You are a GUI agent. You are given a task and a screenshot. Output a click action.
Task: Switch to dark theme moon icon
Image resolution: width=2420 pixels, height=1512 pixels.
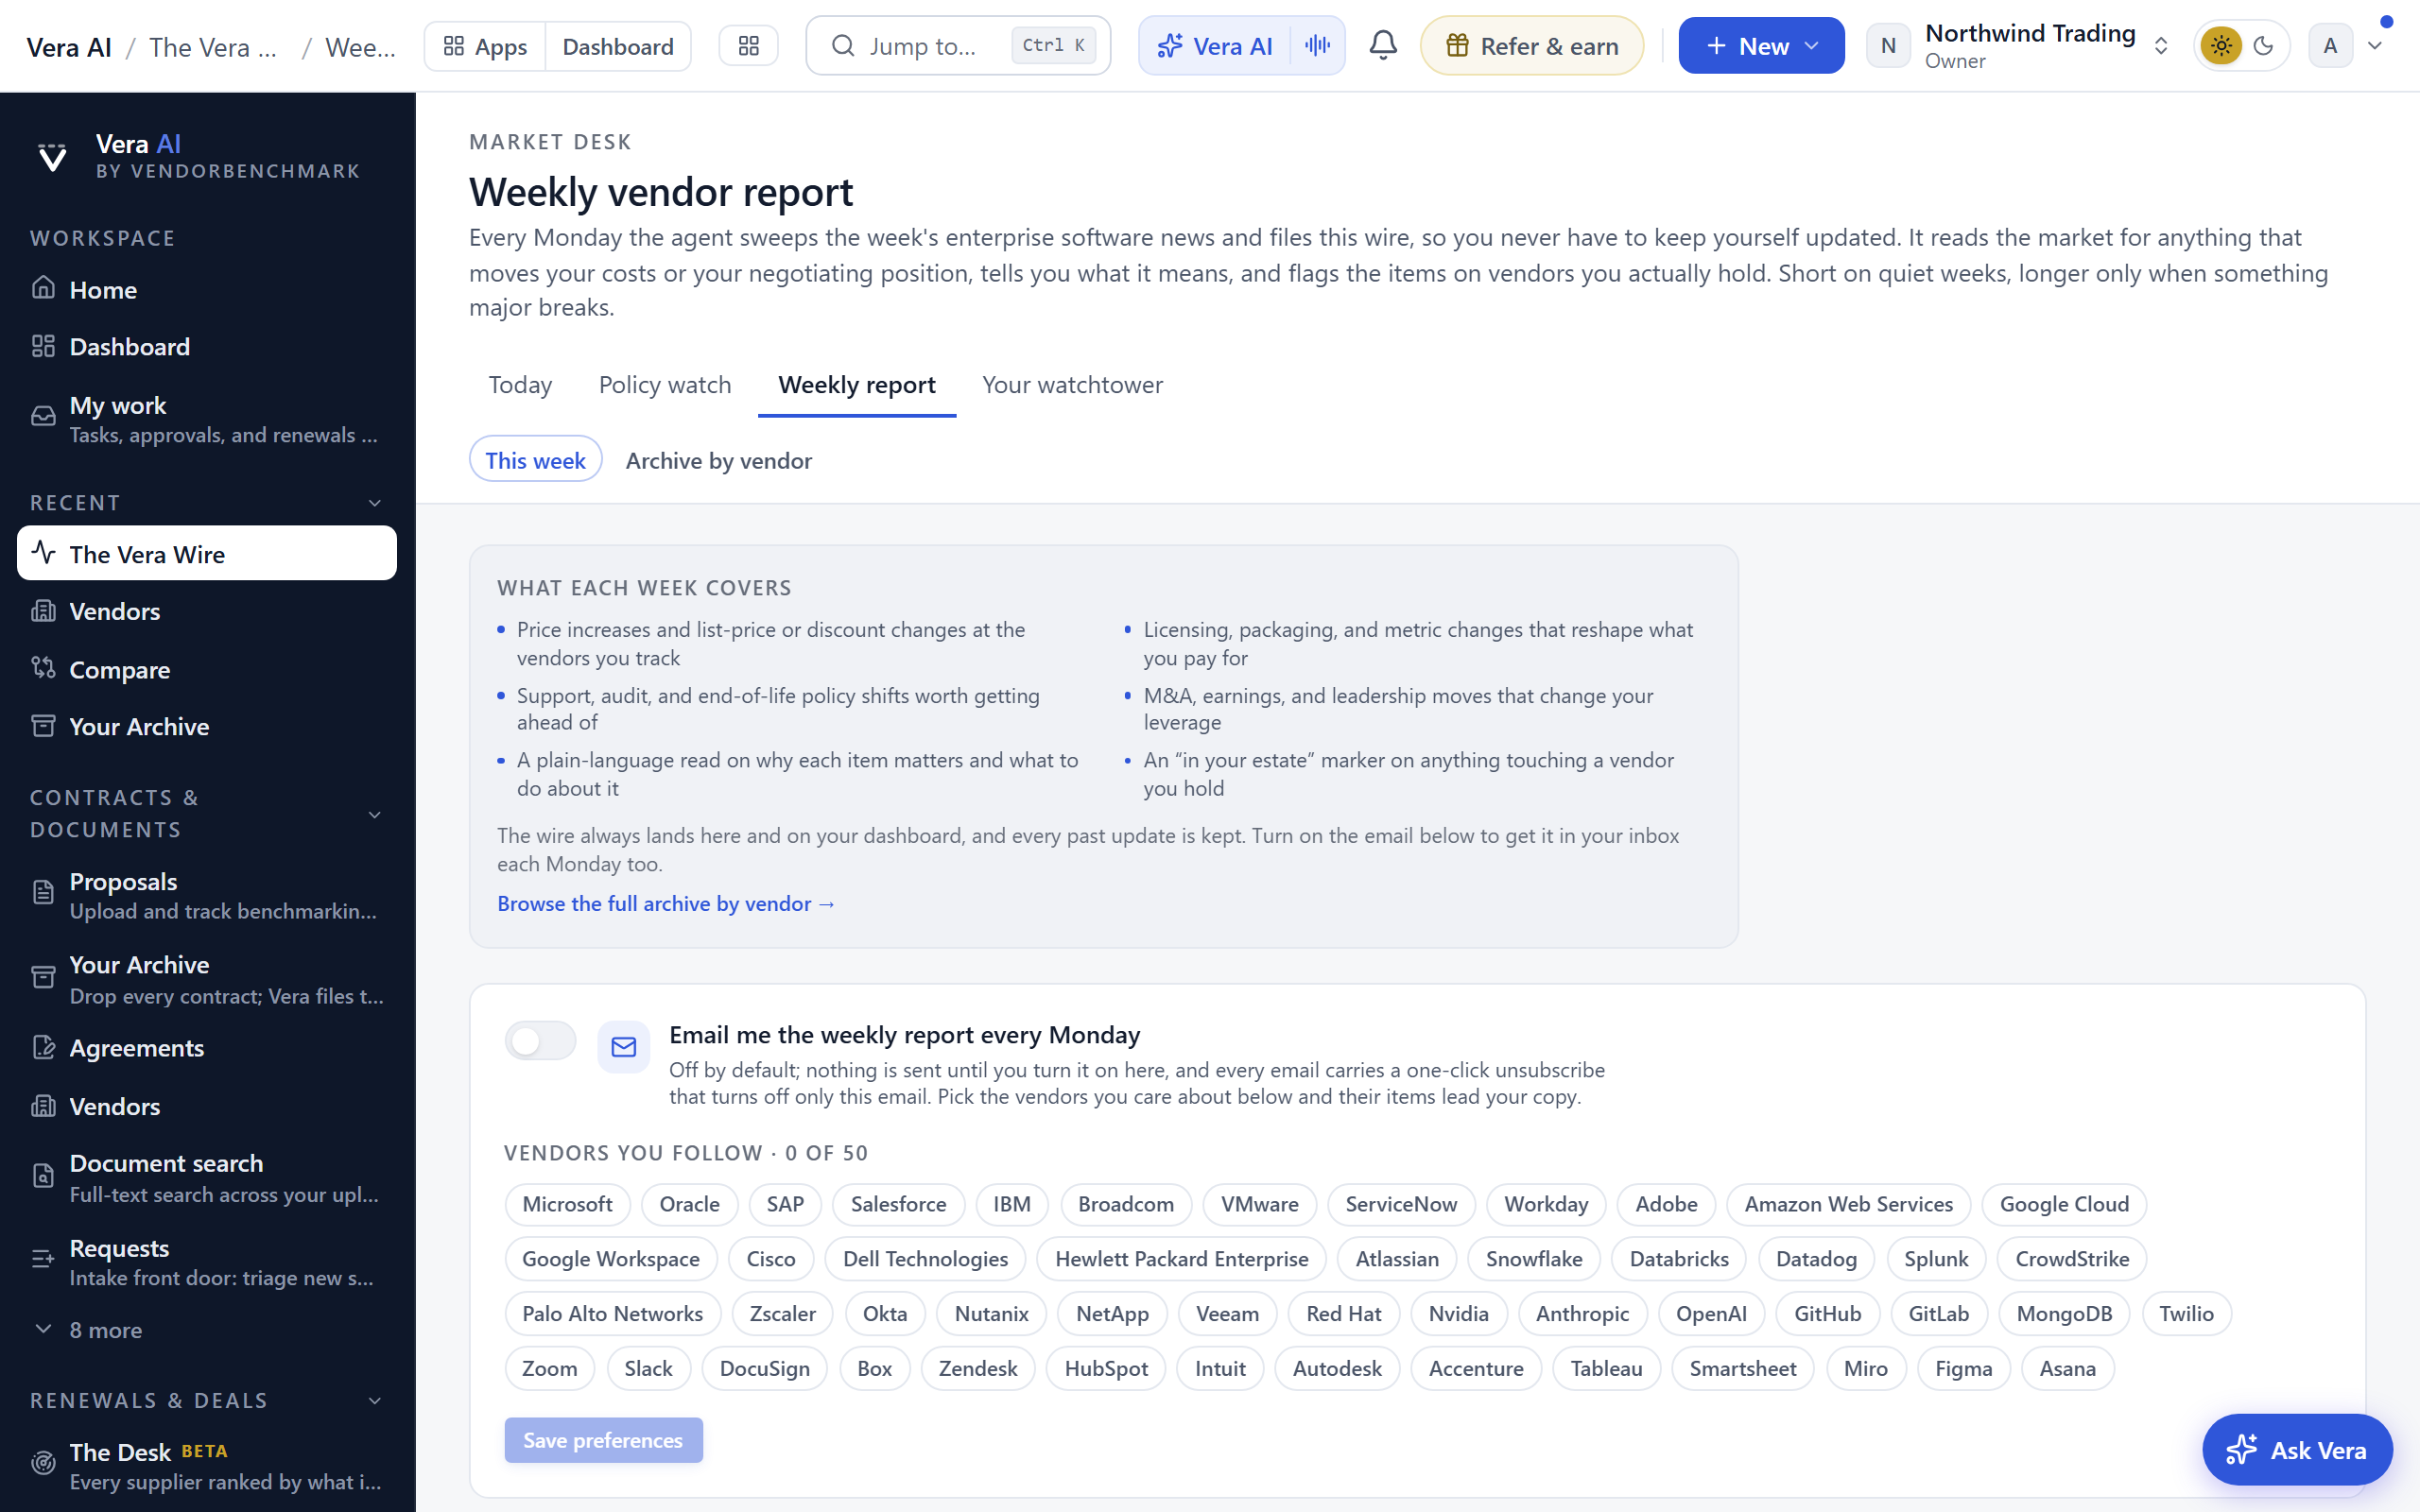pos(2264,46)
